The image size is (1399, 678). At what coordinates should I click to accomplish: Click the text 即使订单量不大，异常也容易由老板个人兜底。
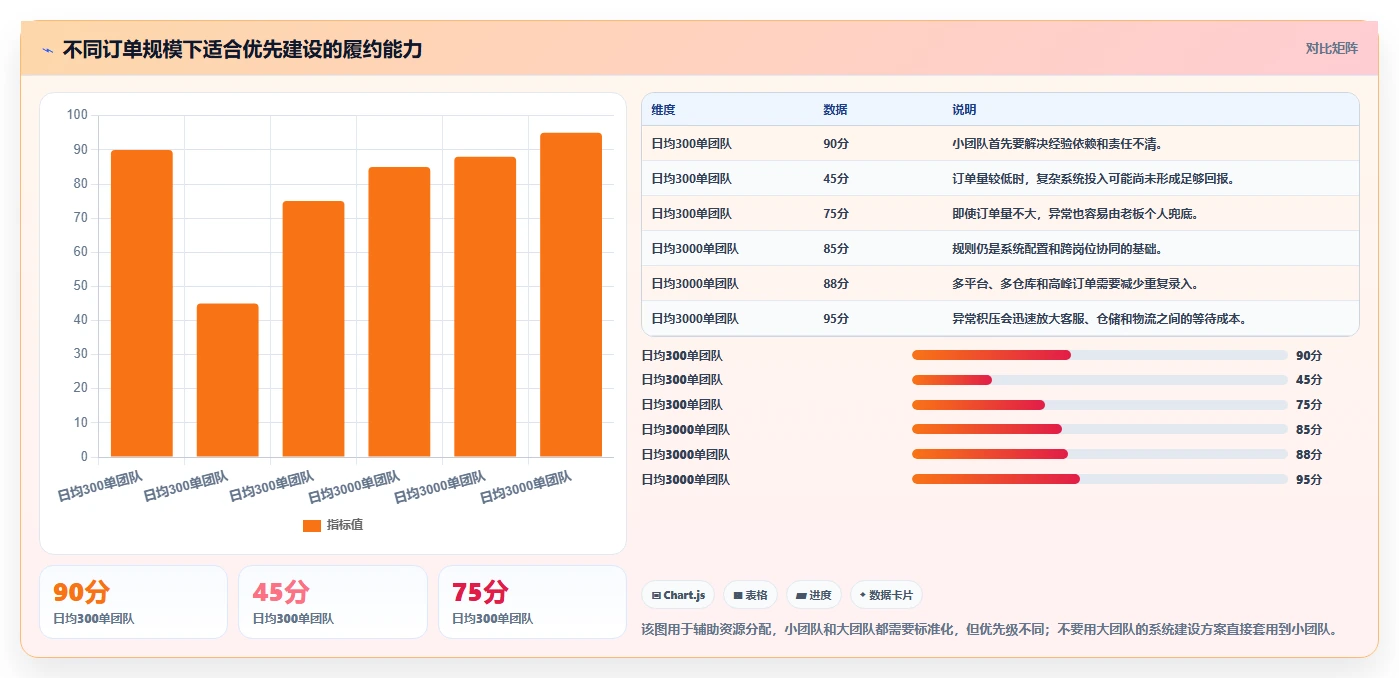(1075, 214)
